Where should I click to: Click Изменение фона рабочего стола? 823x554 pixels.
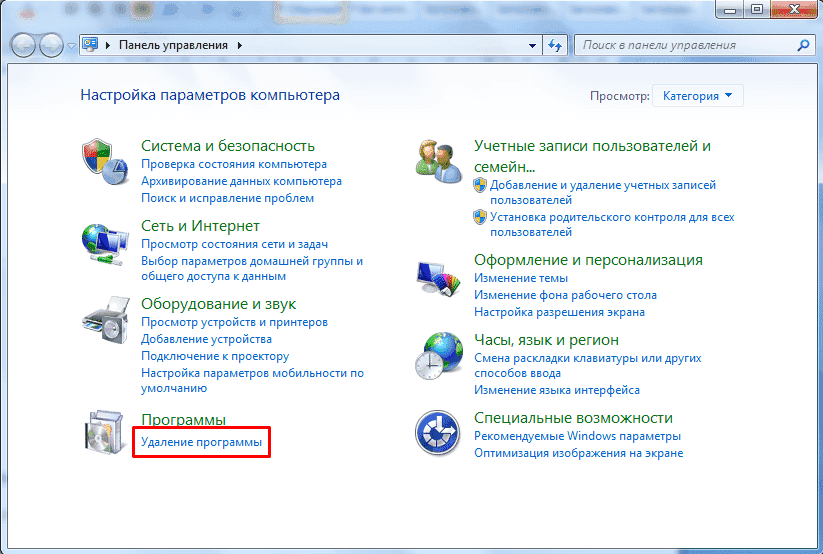(x=565, y=295)
